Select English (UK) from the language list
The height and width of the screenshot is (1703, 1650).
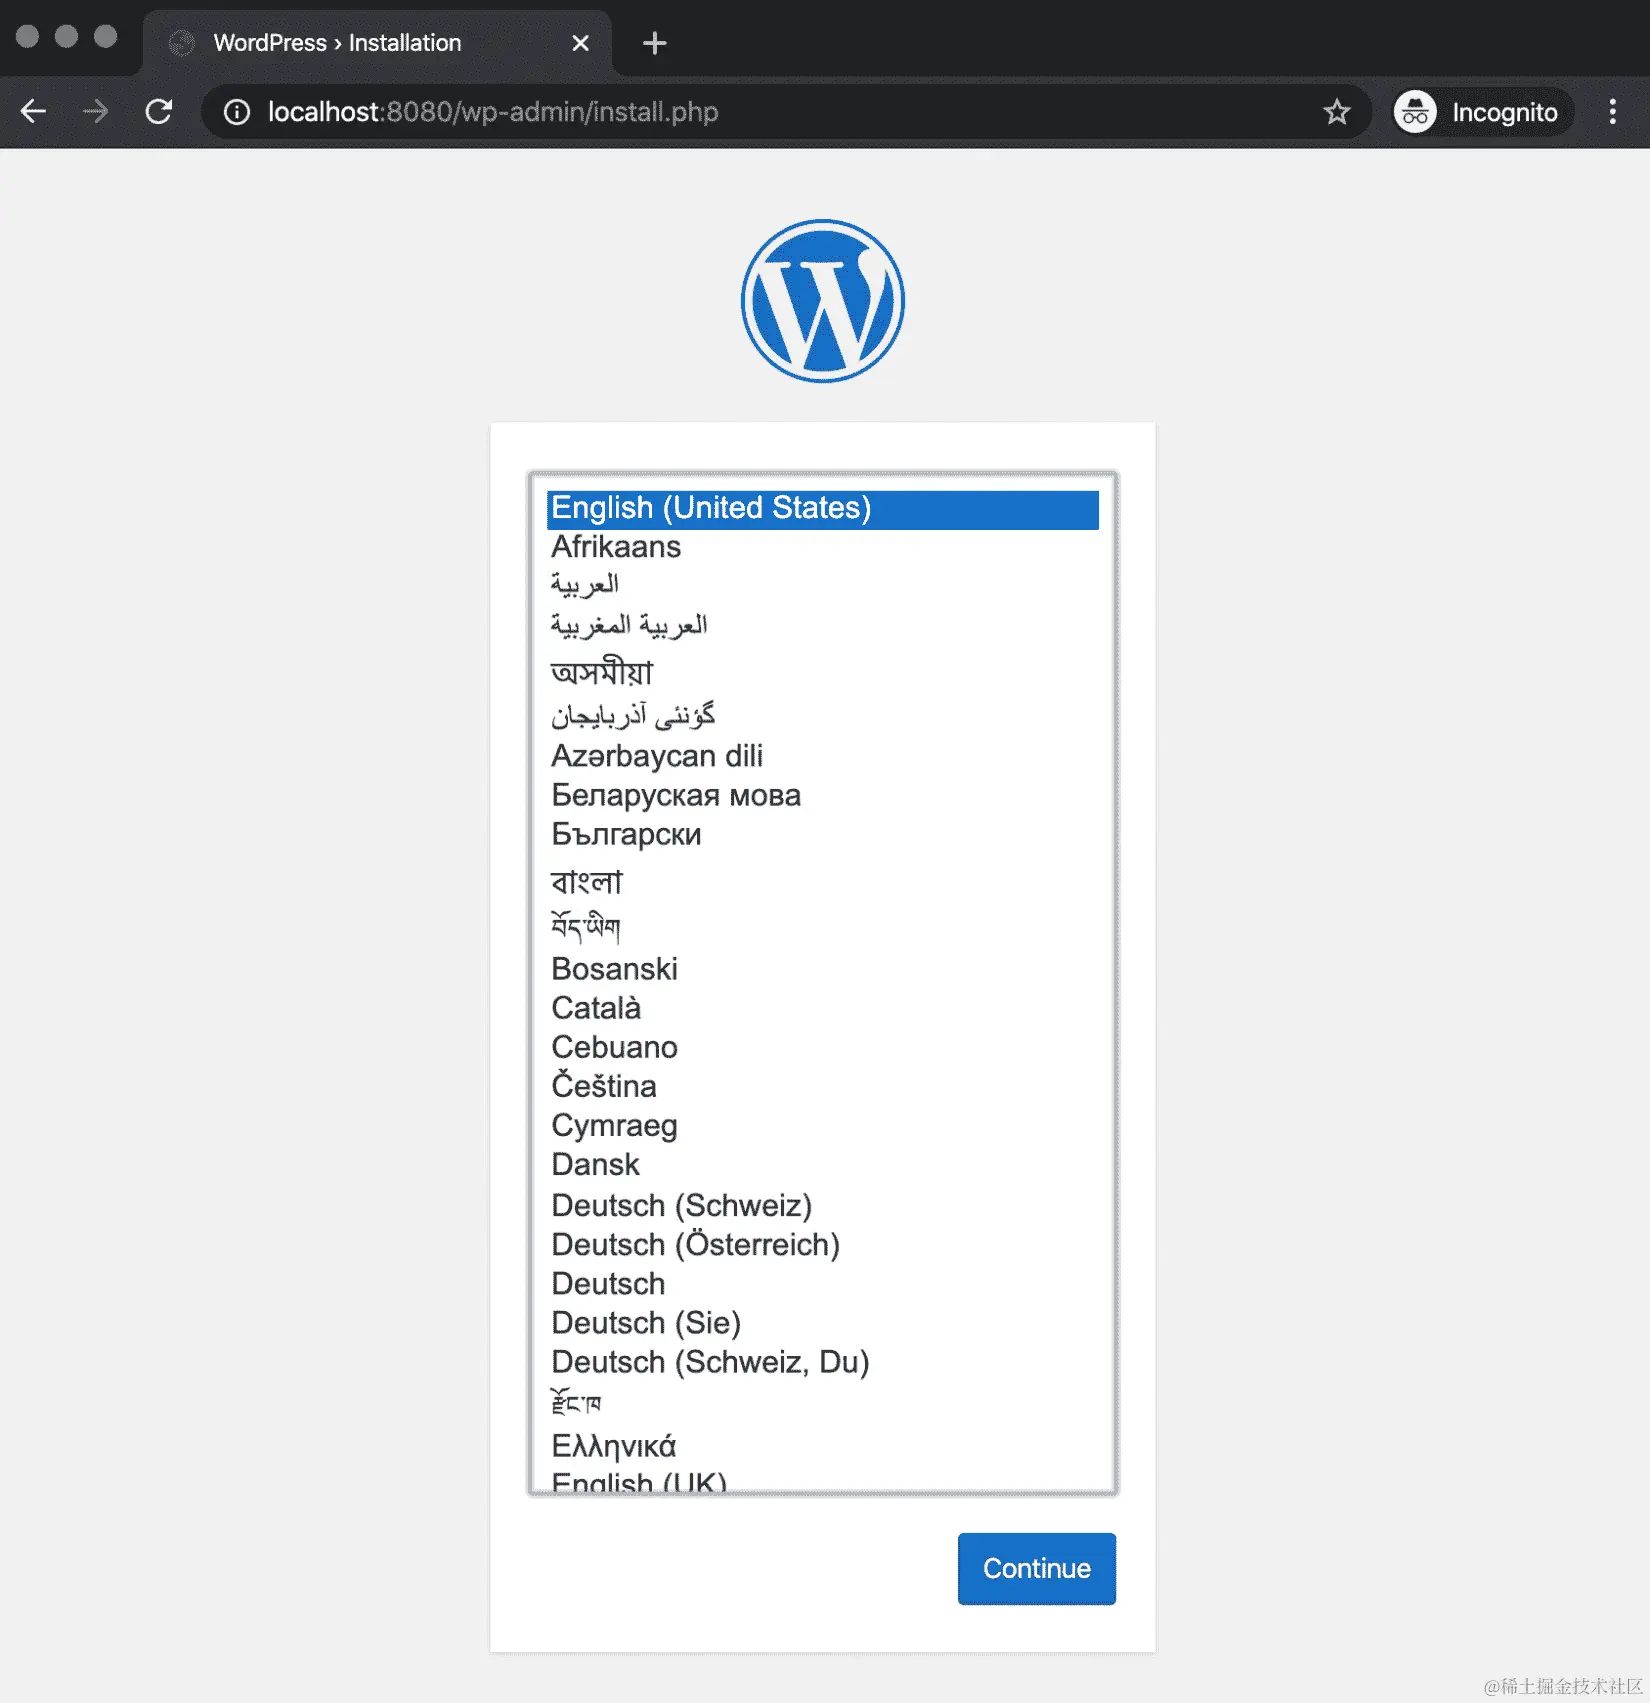click(637, 1482)
